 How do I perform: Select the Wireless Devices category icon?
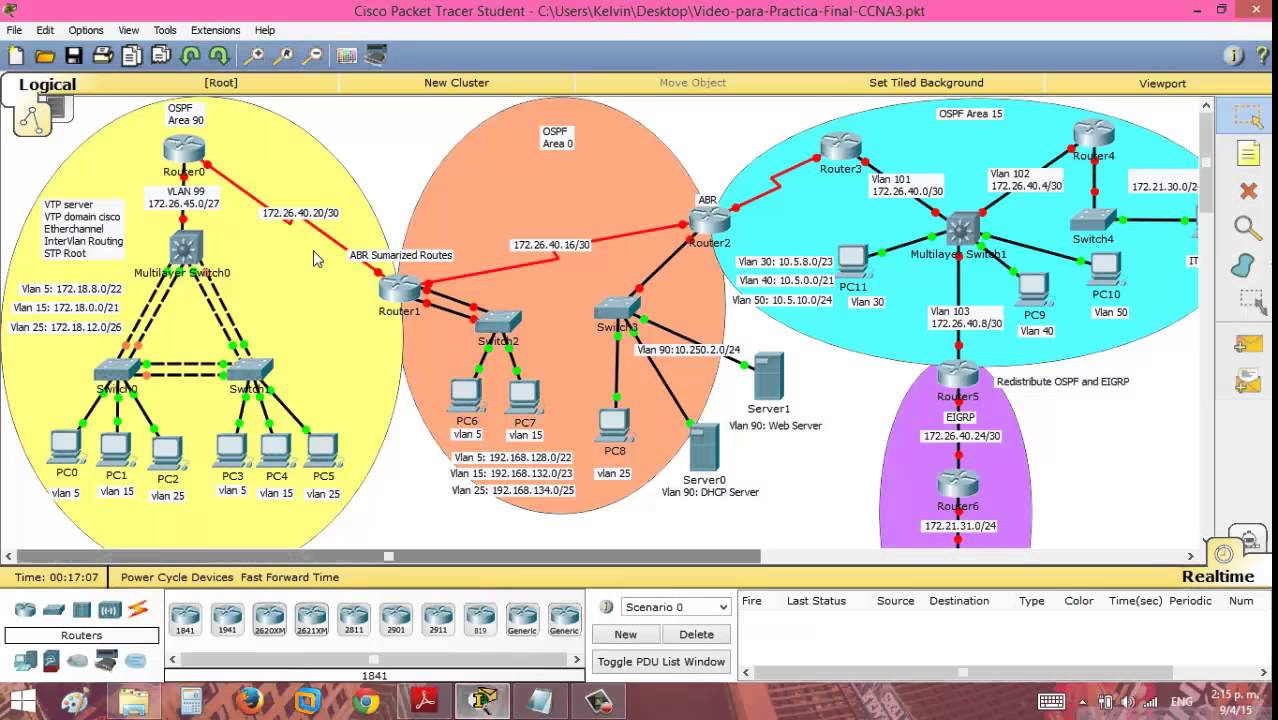tap(110, 609)
